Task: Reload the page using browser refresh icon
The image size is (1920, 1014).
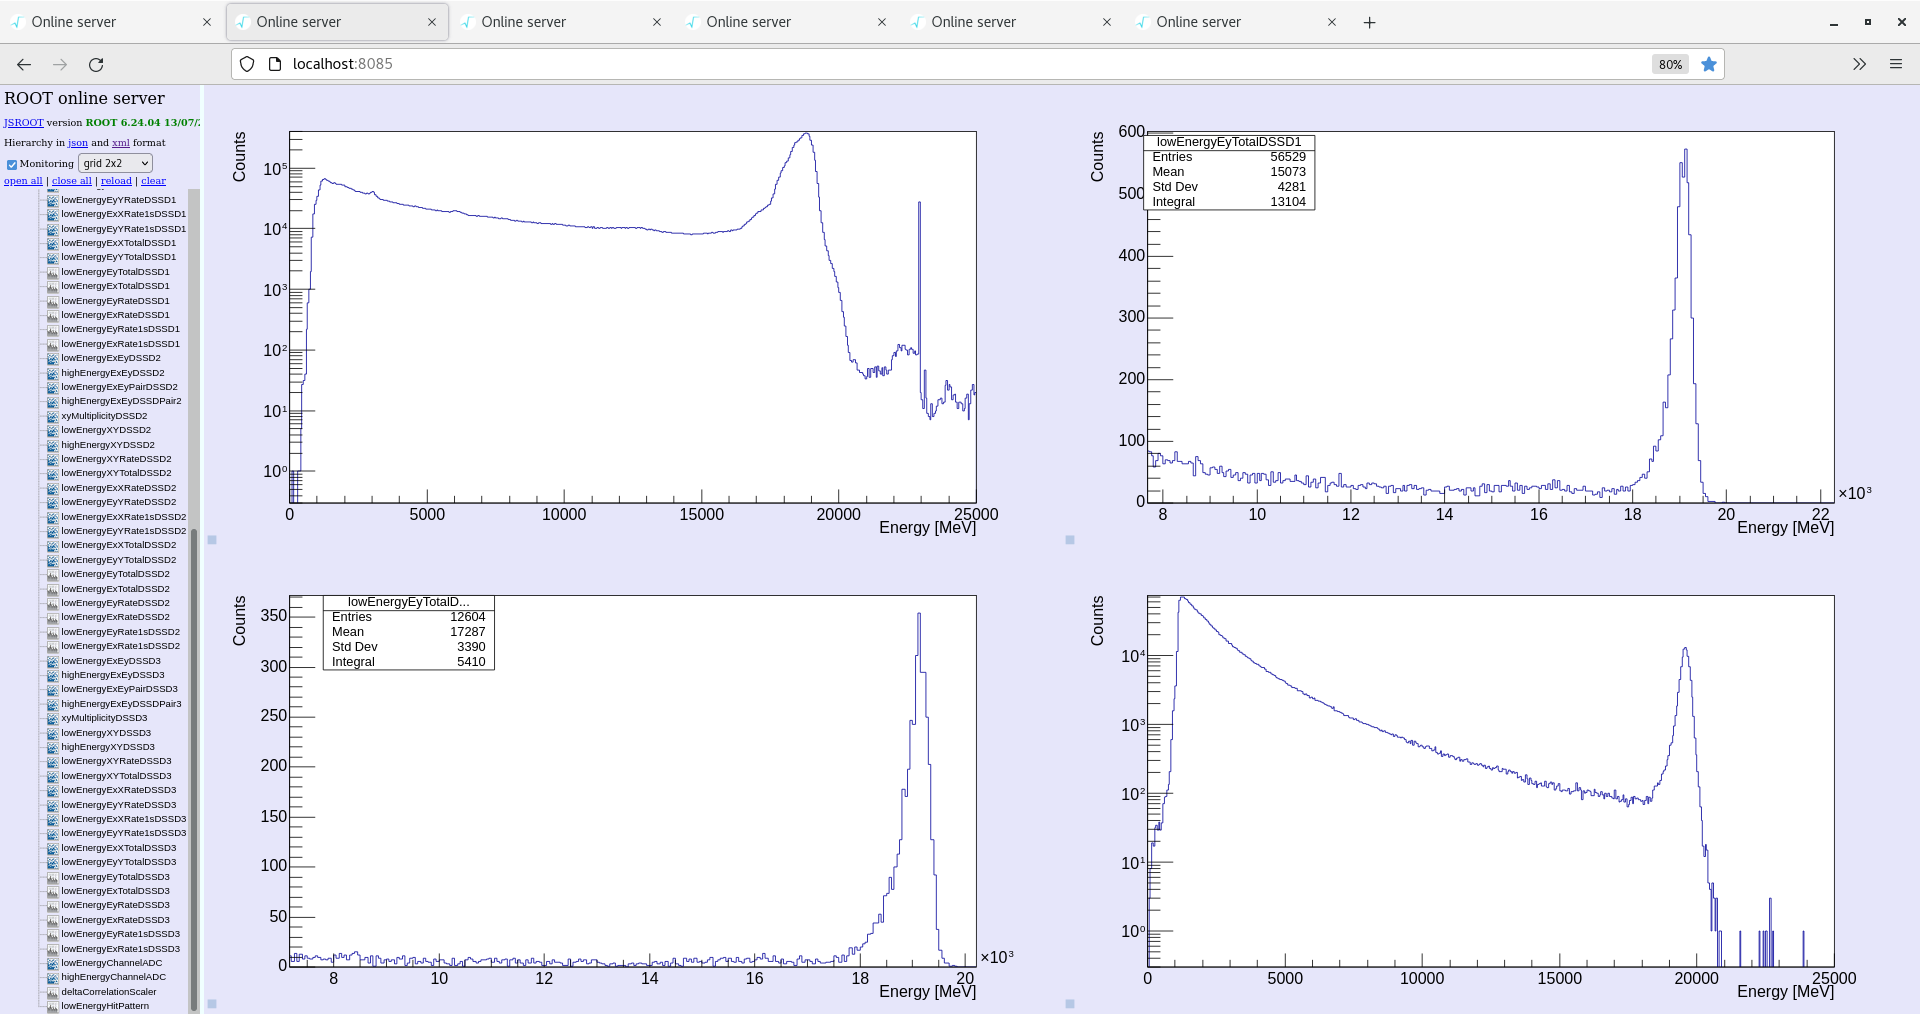Action: (x=96, y=64)
